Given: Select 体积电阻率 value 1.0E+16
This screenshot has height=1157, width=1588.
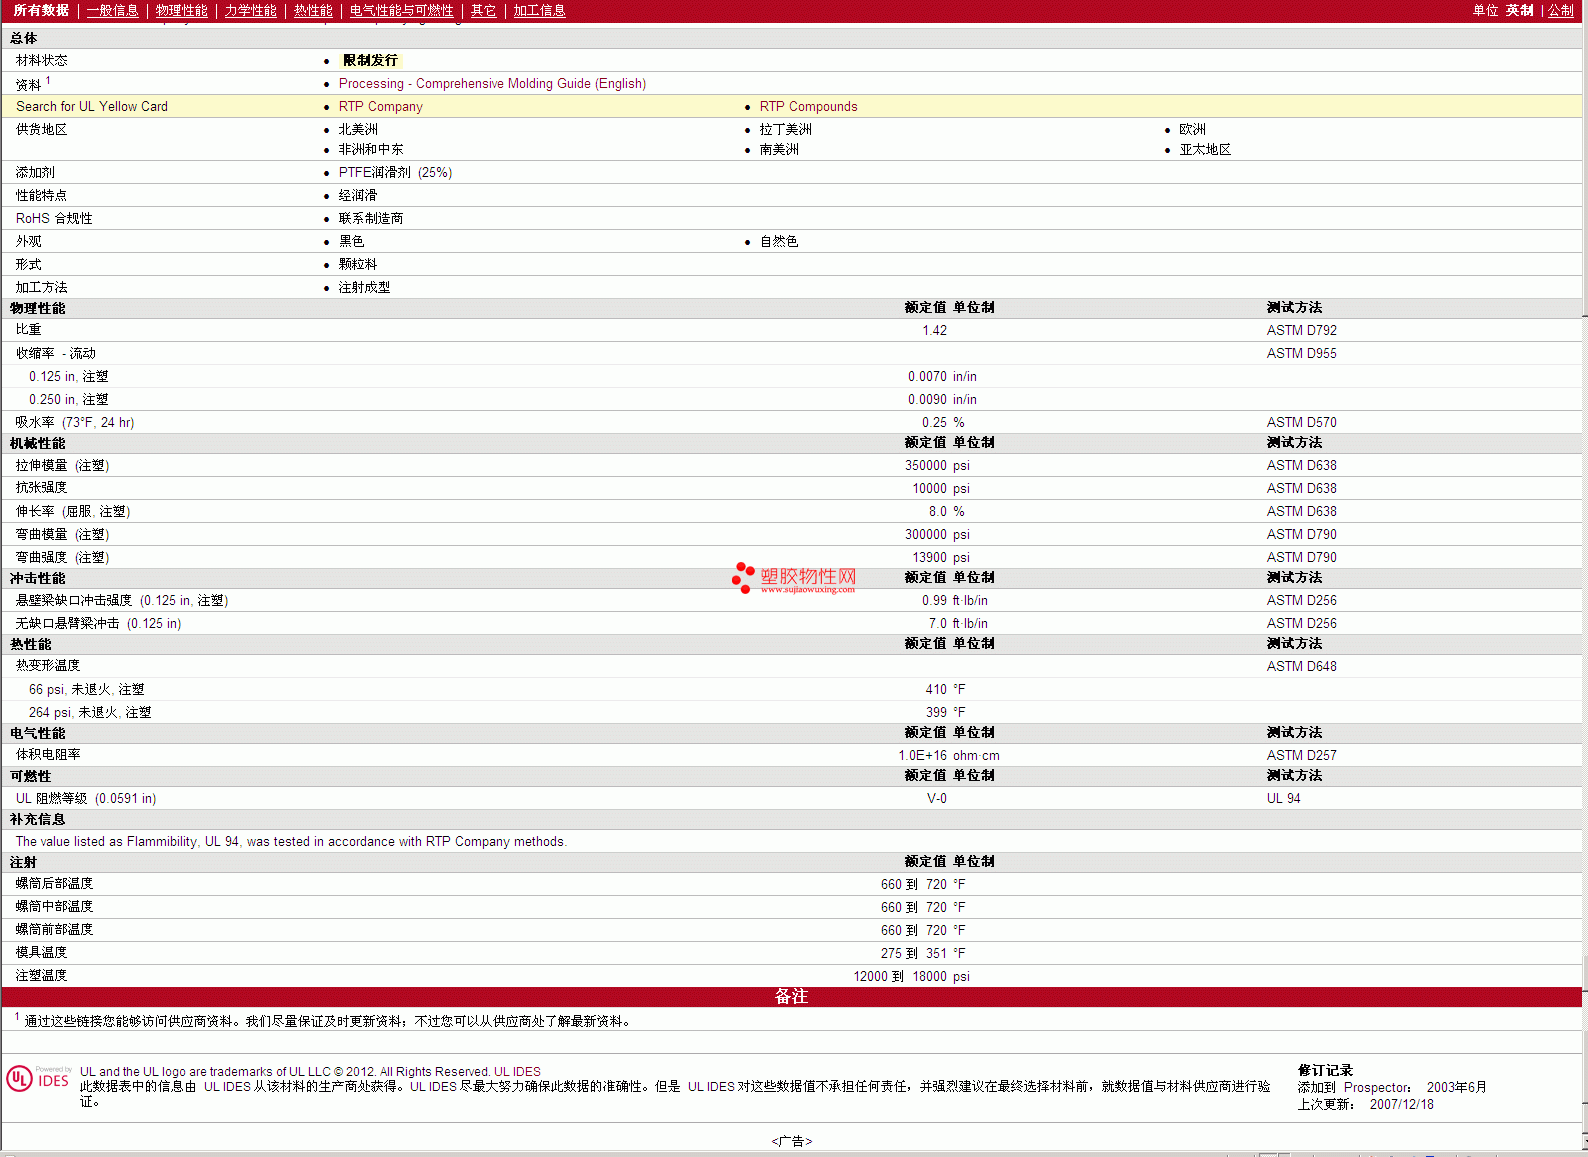Looking at the screenshot, I should click(x=922, y=756).
